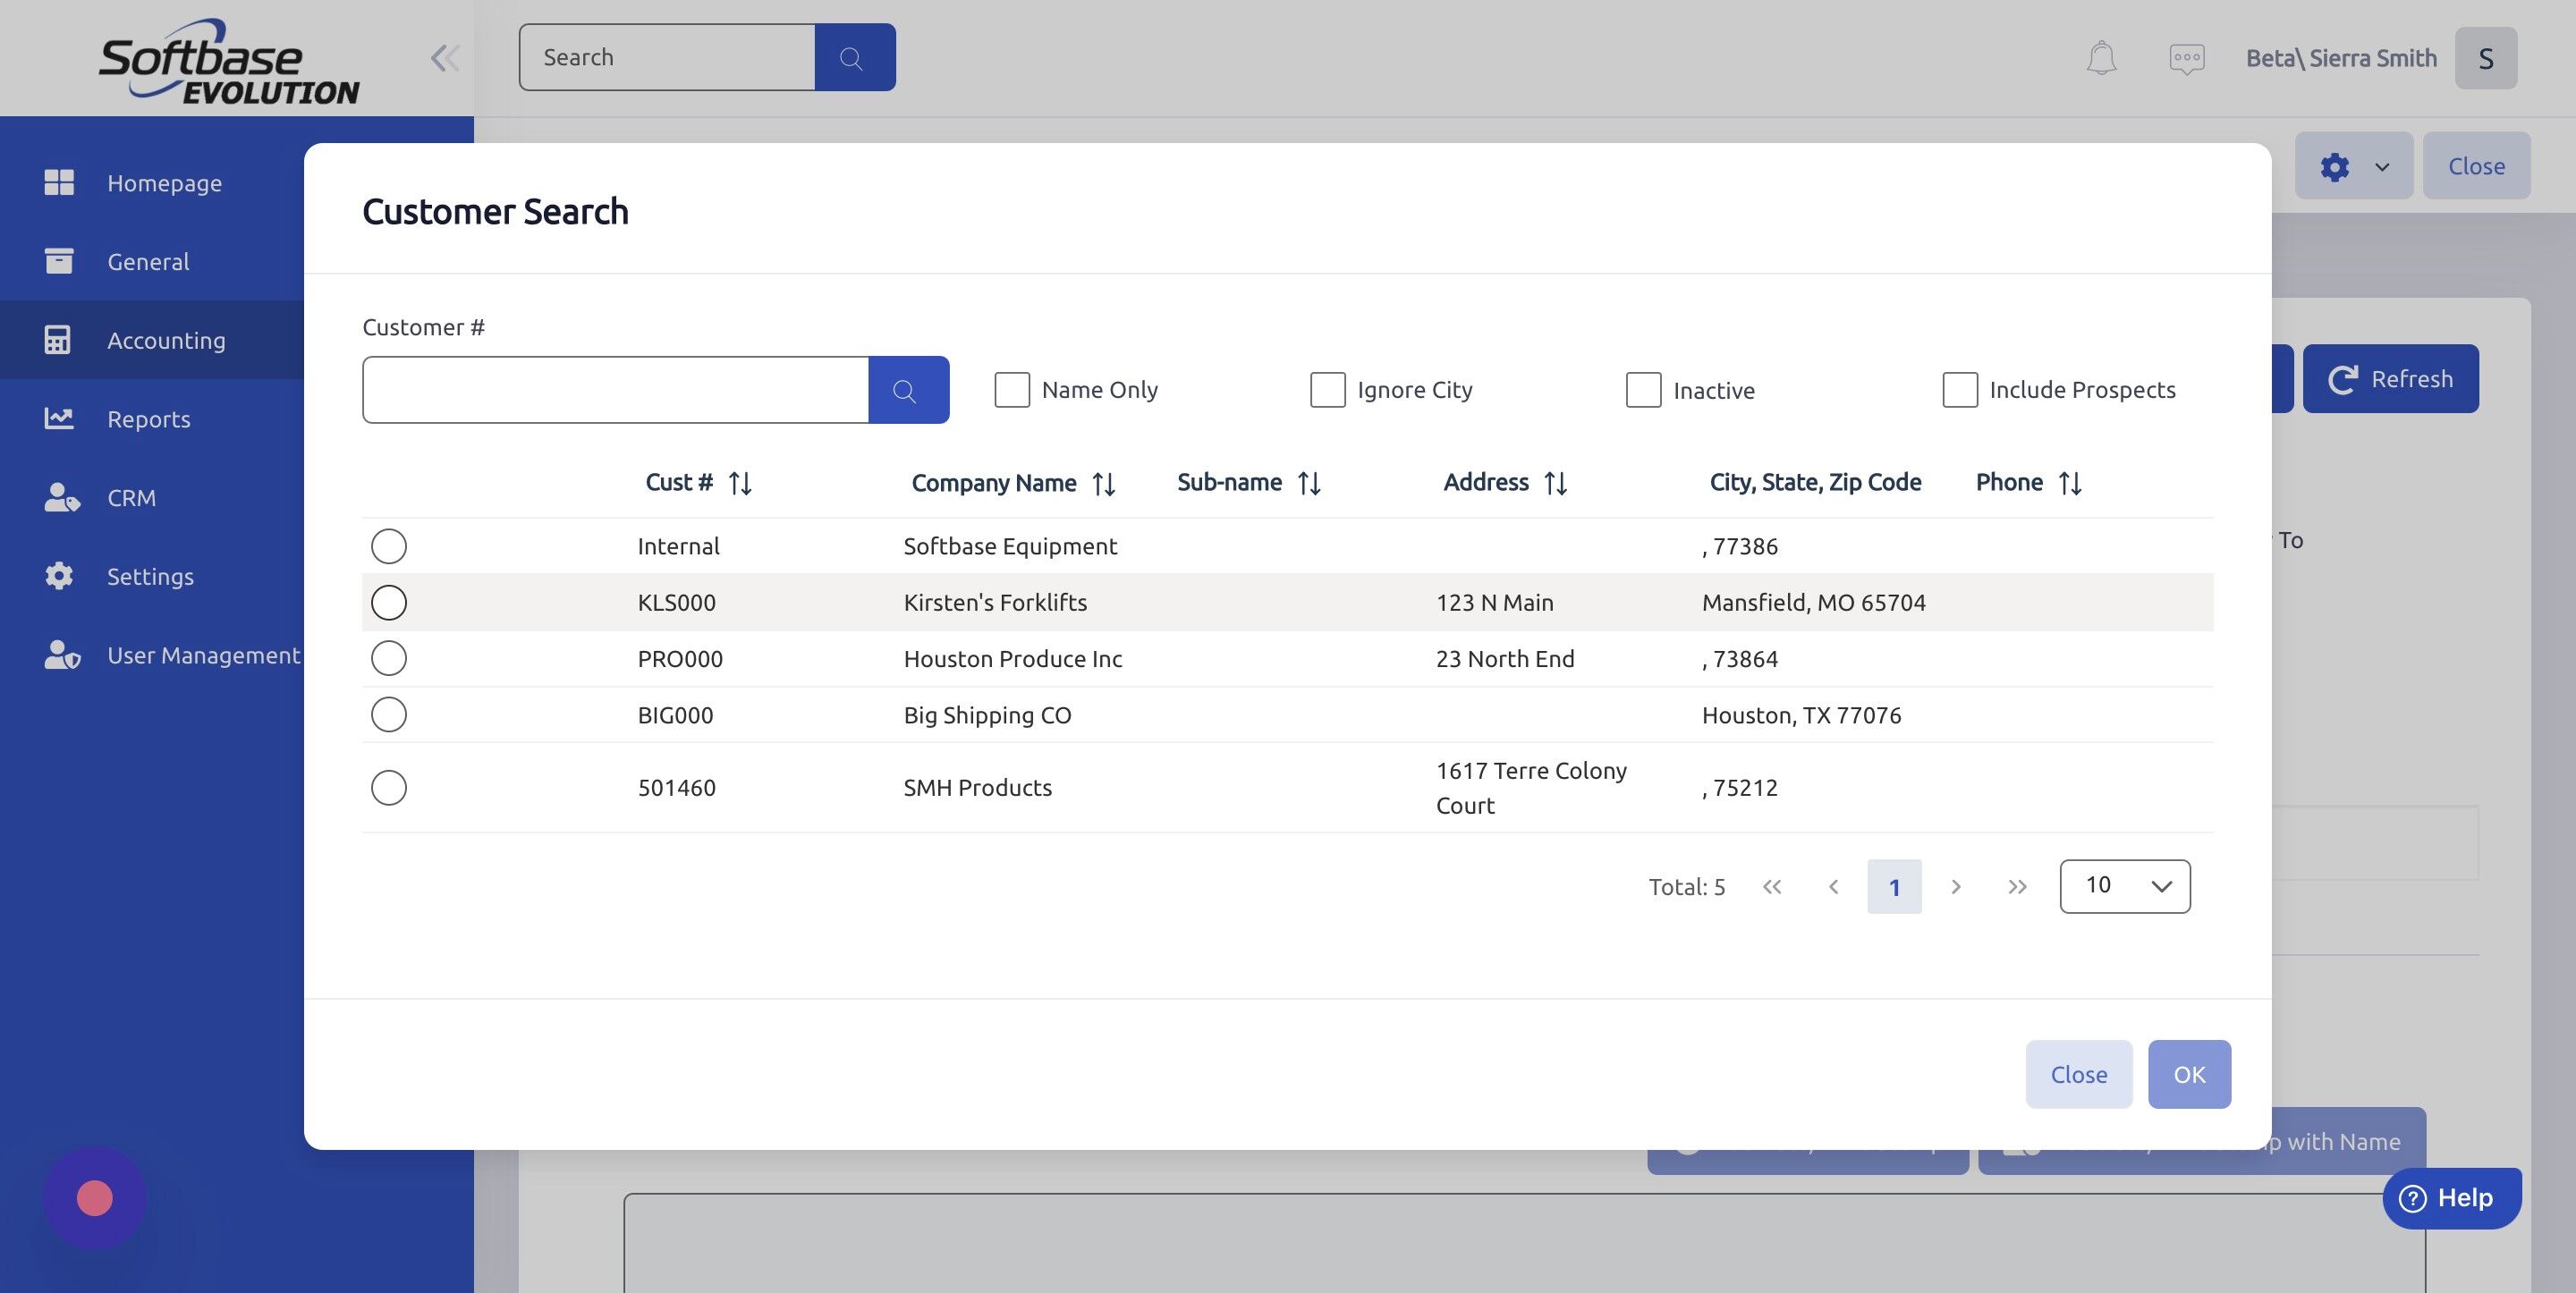Enable the Ignore City checkbox
The height and width of the screenshot is (1293, 2576).
tap(1328, 390)
